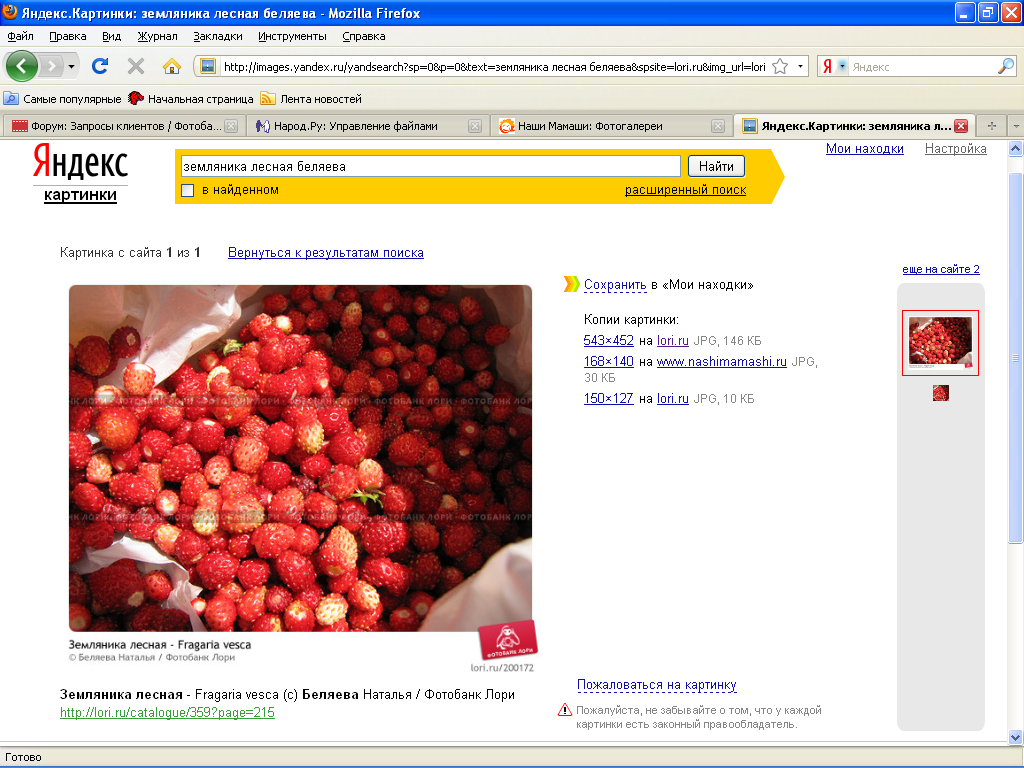Open the Правка menu
Screen dimensions: 1024x768
pos(67,37)
